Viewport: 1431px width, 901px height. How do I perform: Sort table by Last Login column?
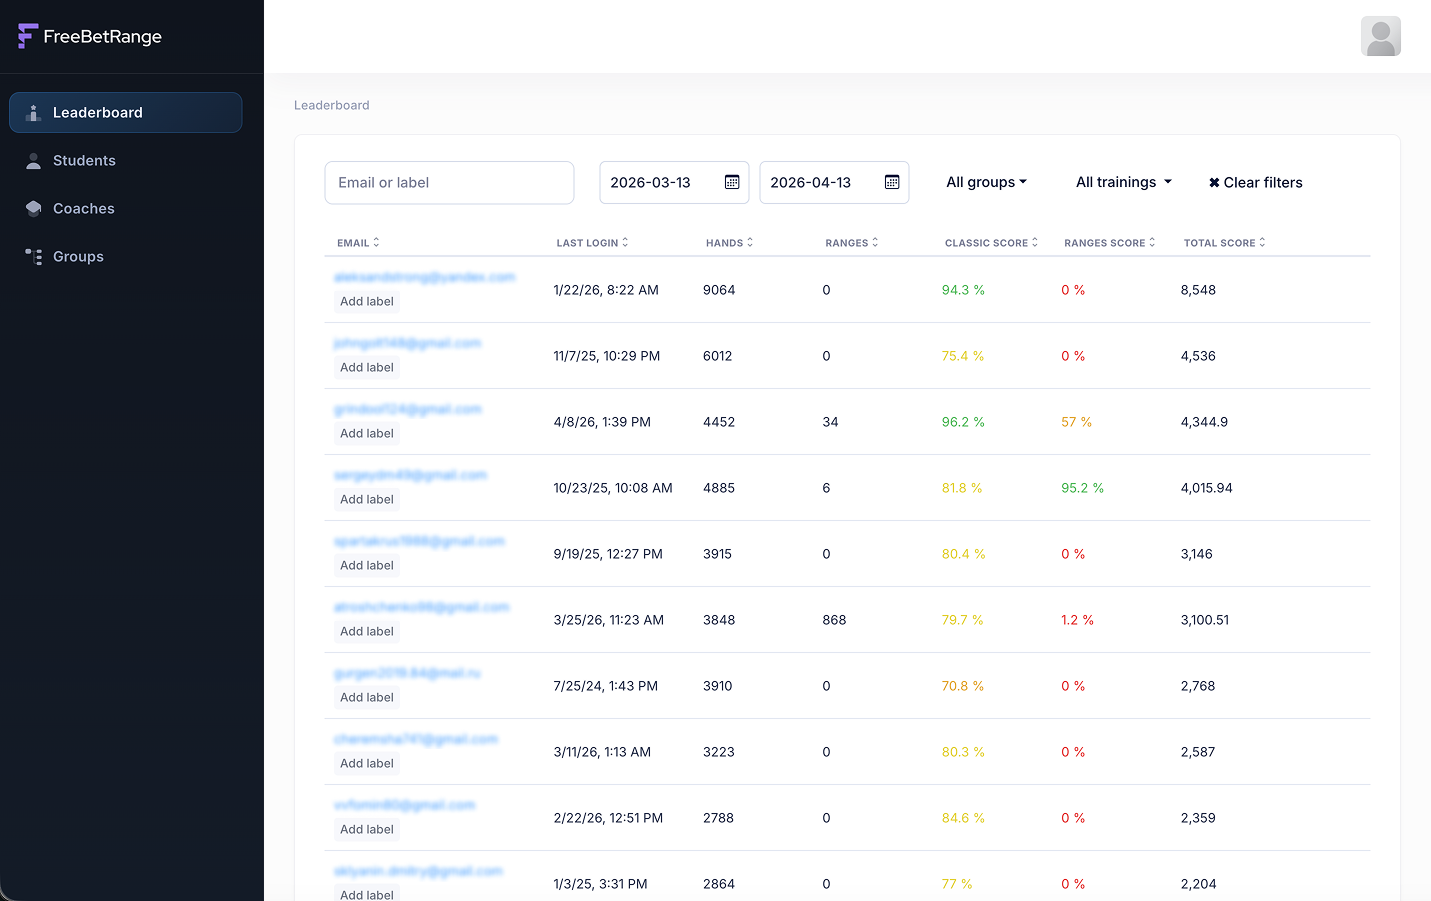[x=592, y=243]
